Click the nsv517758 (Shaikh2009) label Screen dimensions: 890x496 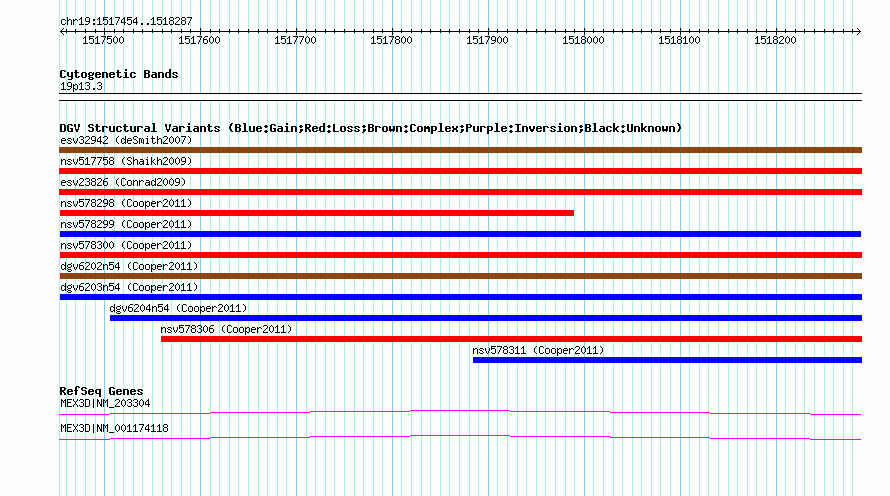point(126,161)
